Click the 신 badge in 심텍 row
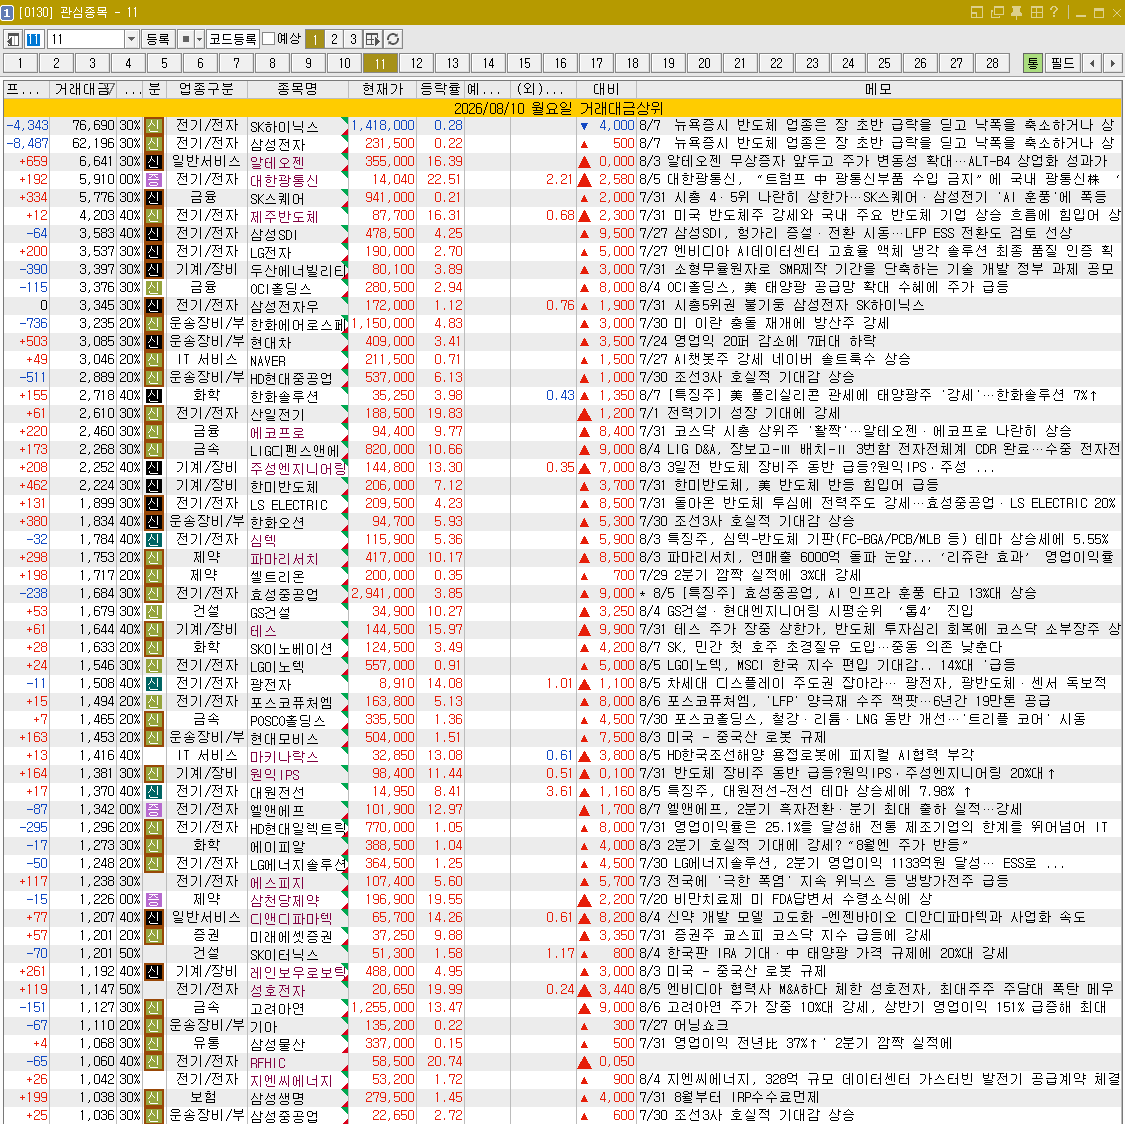This screenshot has width=1125, height=1124. tap(154, 539)
